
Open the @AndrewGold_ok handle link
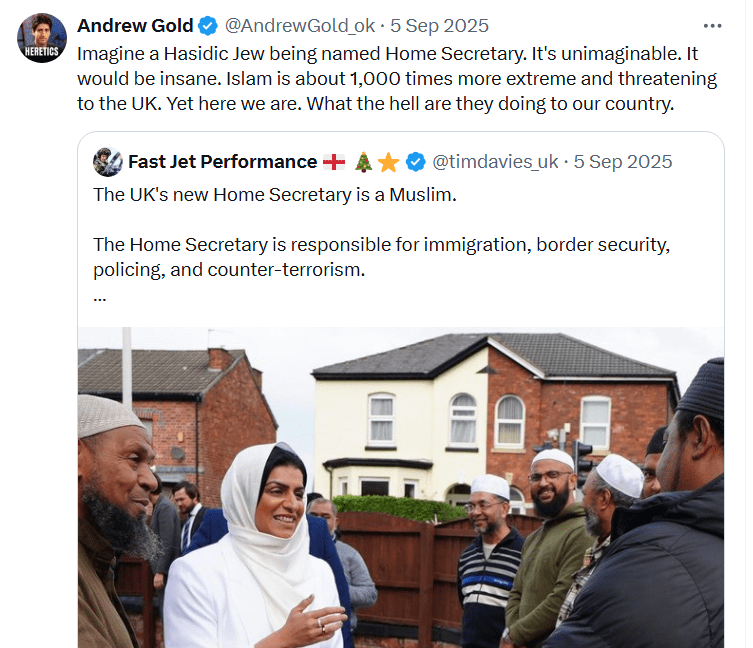coord(300,26)
